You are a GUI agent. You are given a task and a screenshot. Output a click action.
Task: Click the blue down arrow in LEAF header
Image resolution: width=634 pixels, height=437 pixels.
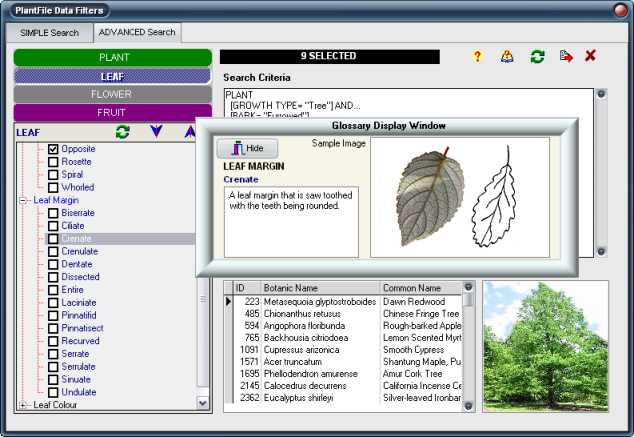click(155, 132)
